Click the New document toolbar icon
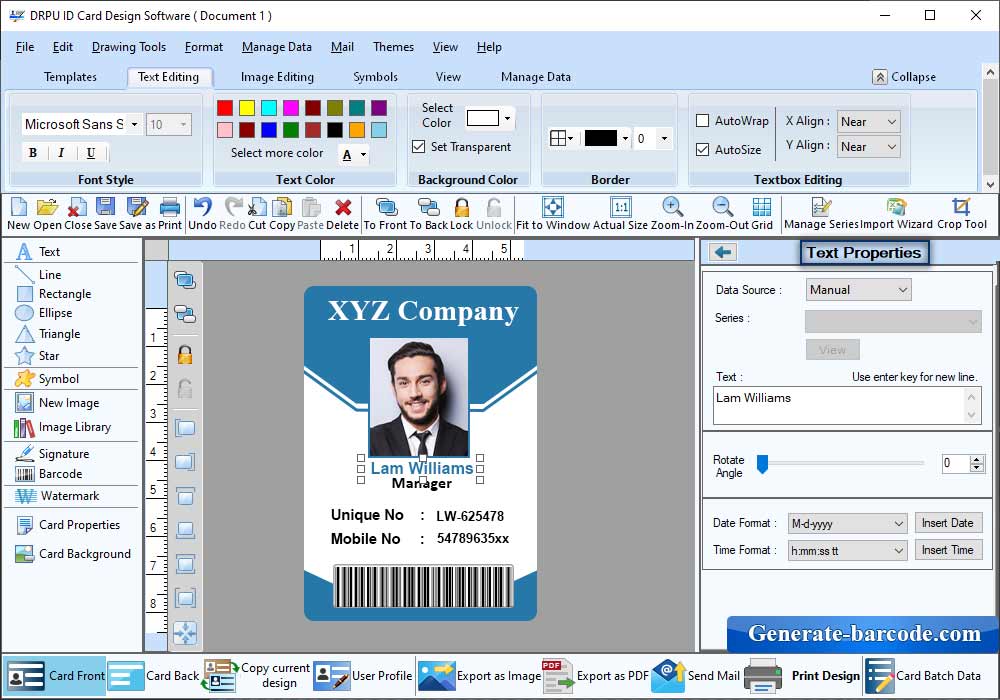Screen dimensions: 1000x700 [x=18, y=207]
